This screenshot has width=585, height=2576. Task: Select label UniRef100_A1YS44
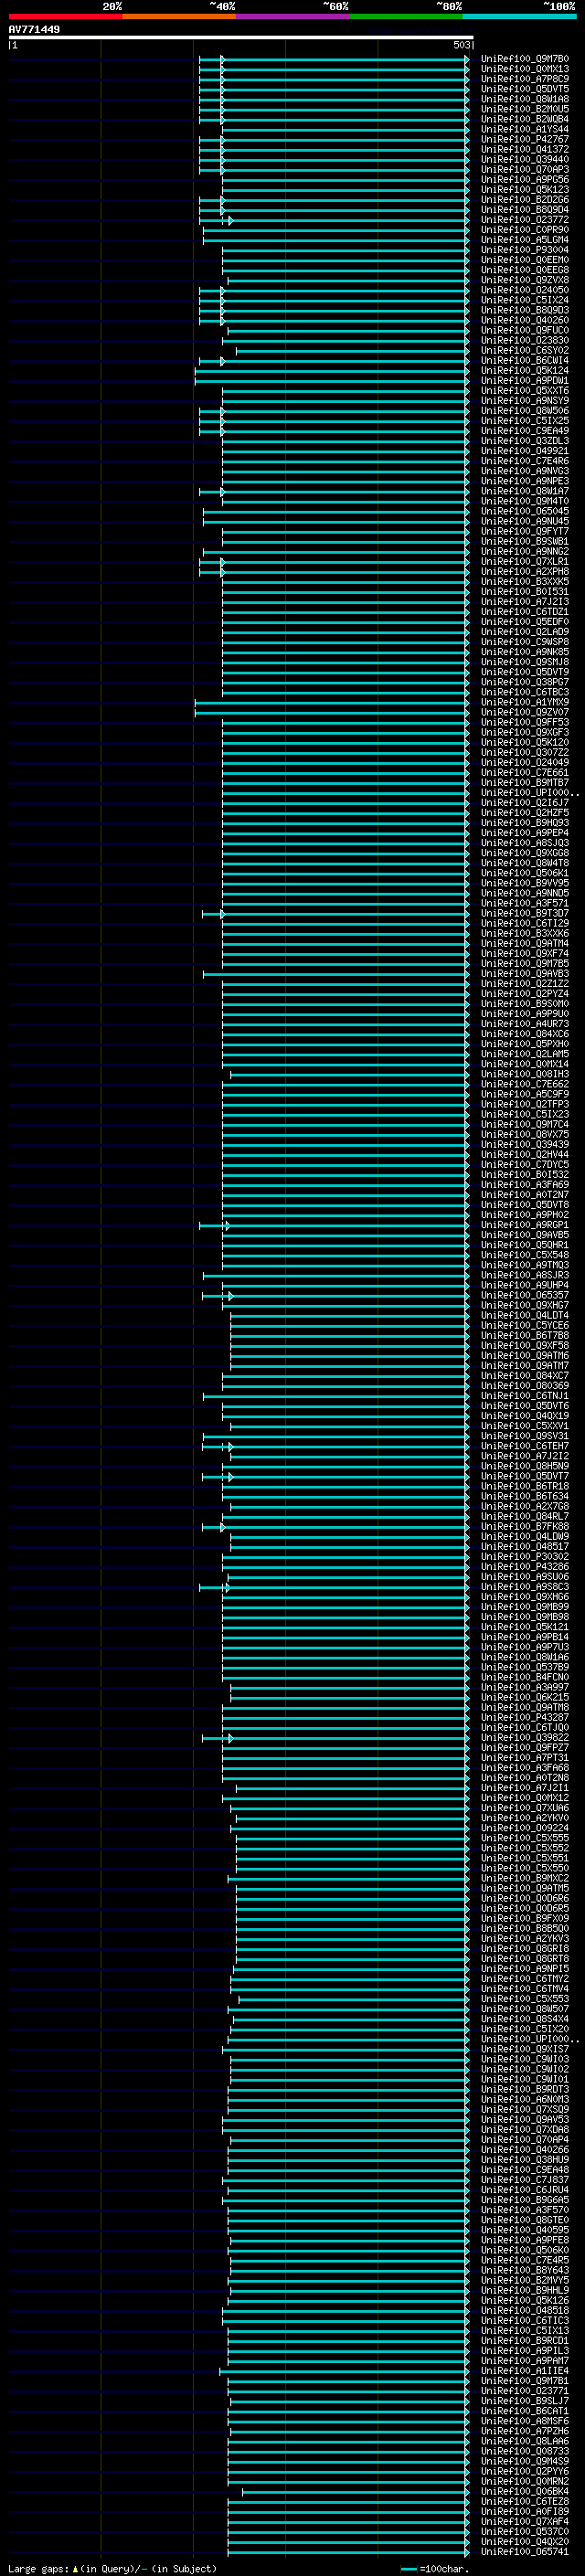pos(524,129)
